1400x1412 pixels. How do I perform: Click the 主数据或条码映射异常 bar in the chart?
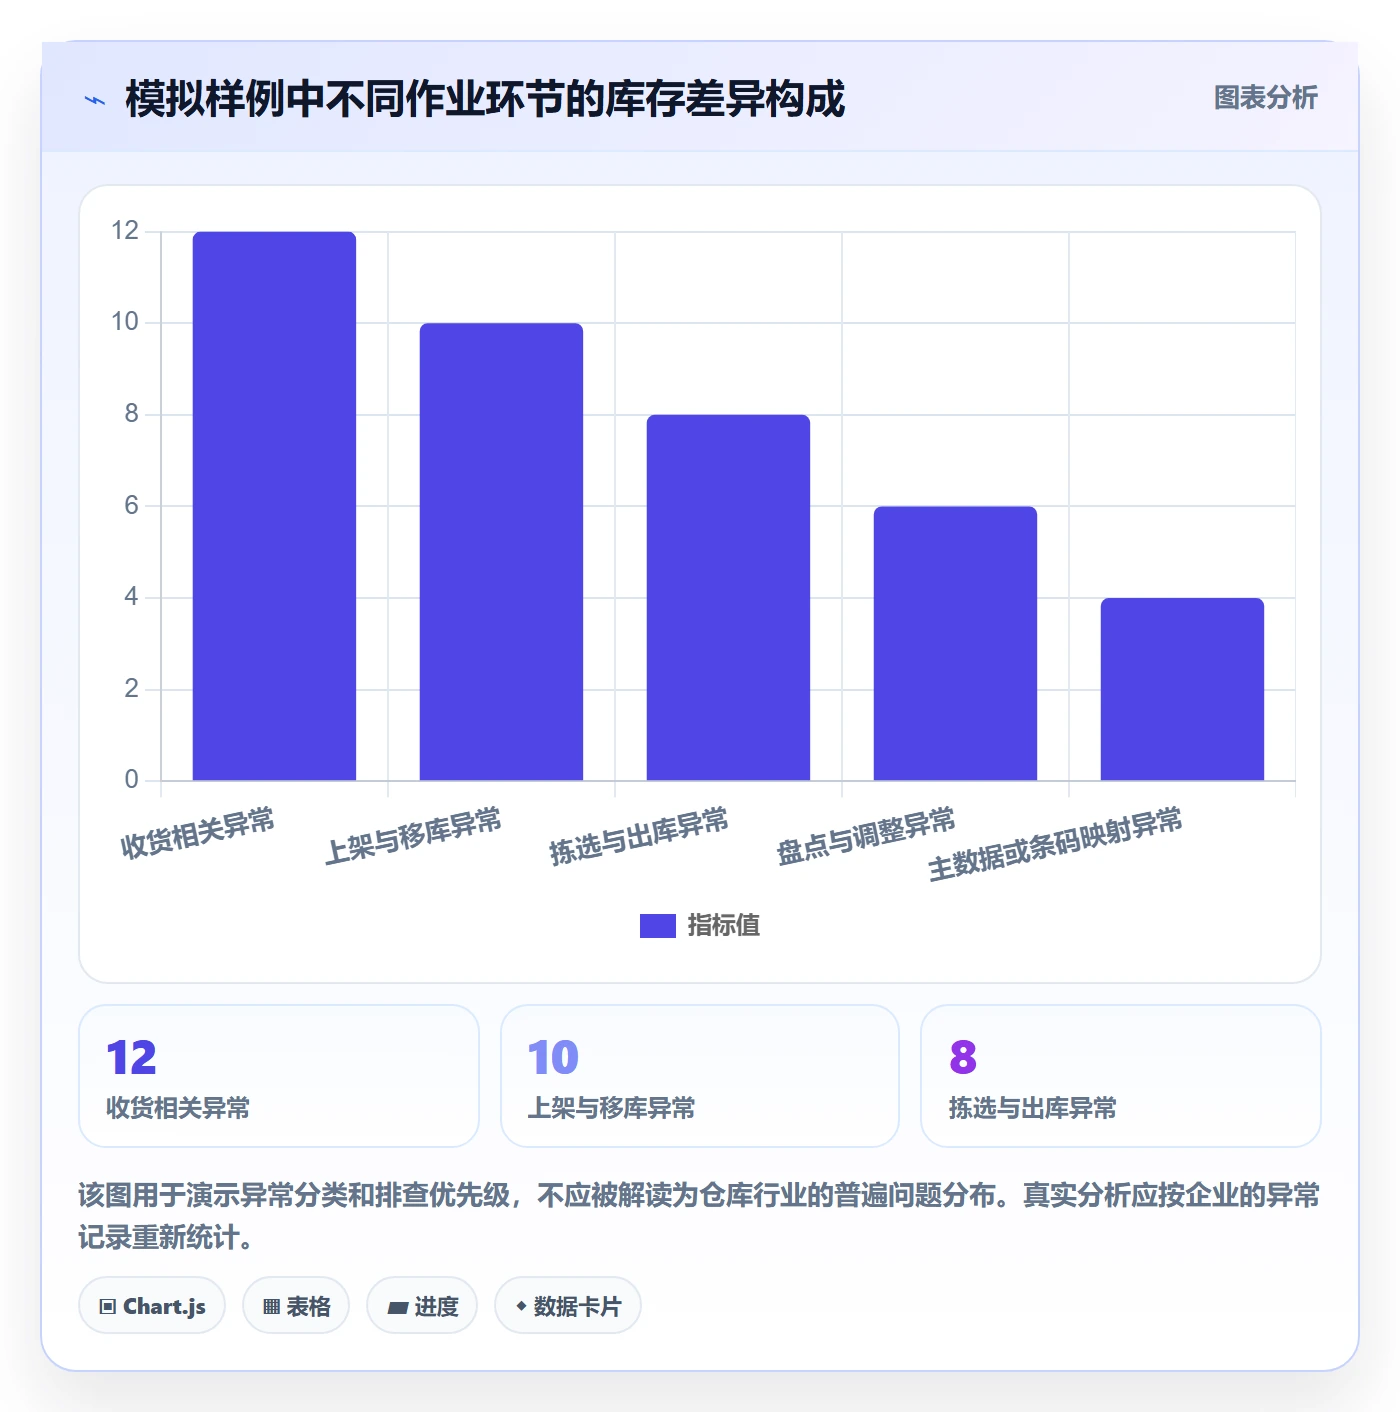click(x=1182, y=689)
